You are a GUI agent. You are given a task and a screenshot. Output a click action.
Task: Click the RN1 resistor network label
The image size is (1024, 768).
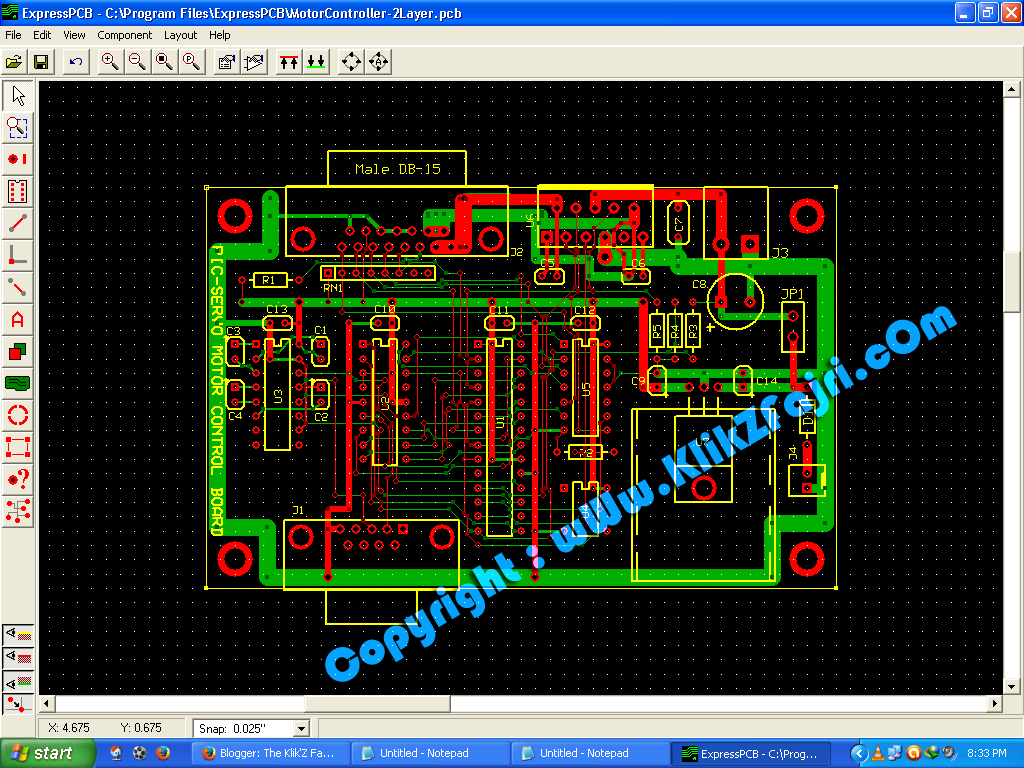tap(333, 288)
